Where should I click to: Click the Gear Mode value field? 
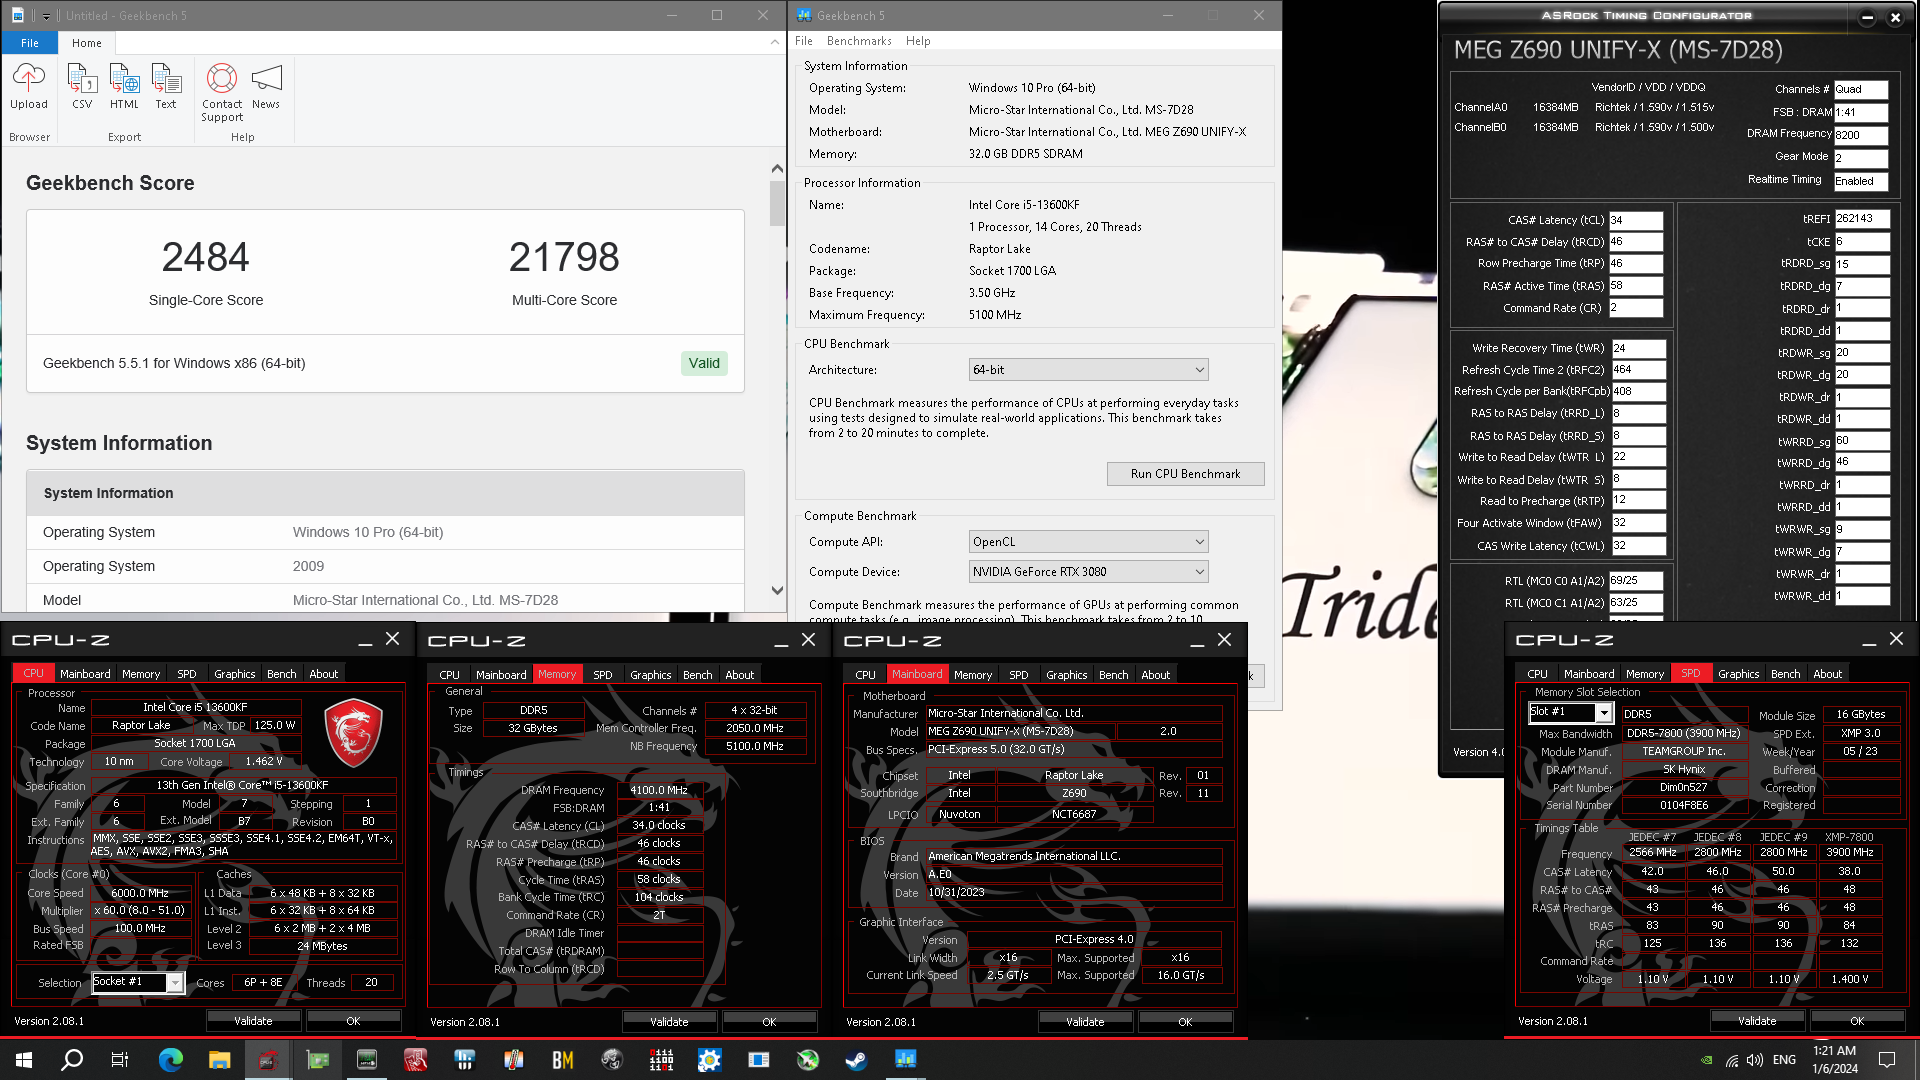pyautogui.click(x=1860, y=158)
